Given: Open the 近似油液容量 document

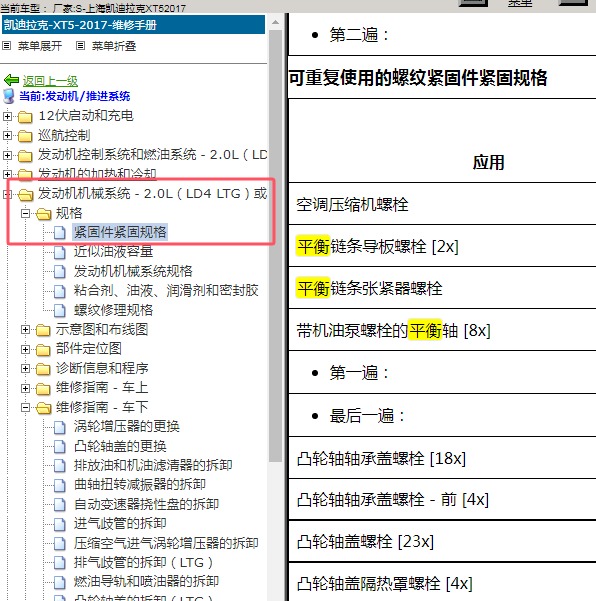Looking at the screenshot, I should point(113,252).
